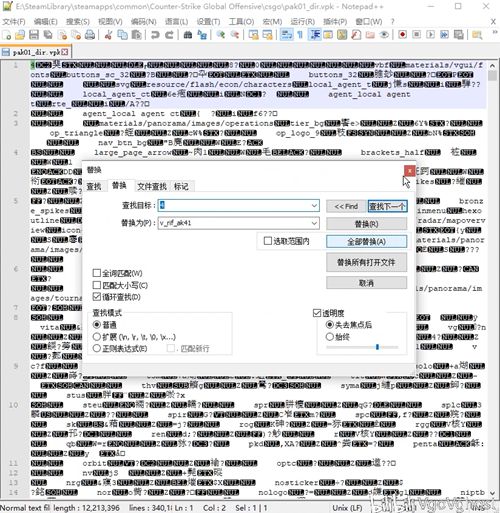Toggle synchronized vertical scrolling icon
This screenshot has height=513, width=500.
coord(253,35)
